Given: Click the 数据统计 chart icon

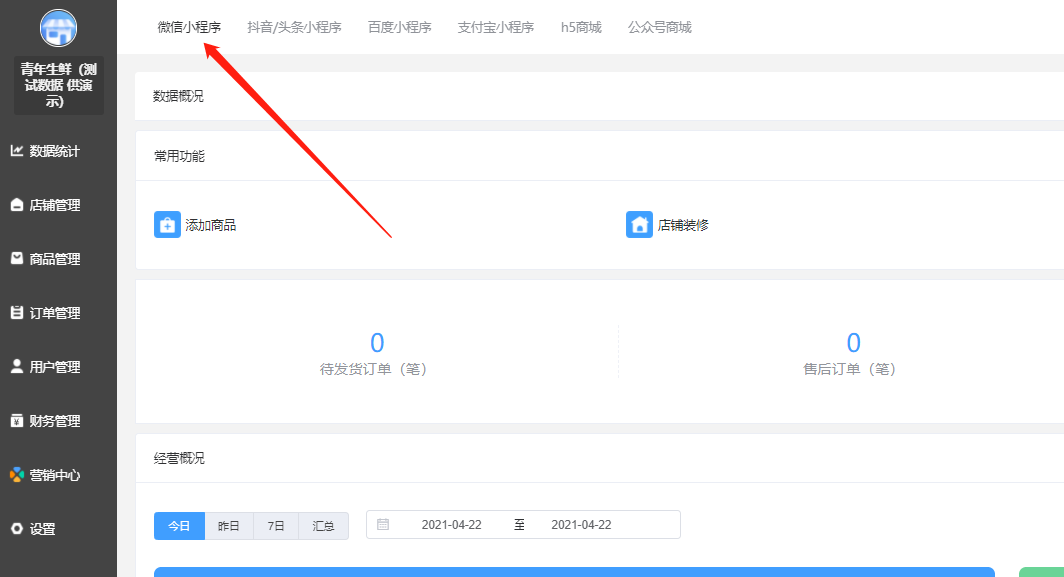Looking at the screenshot, I should (x=17, y=151).
